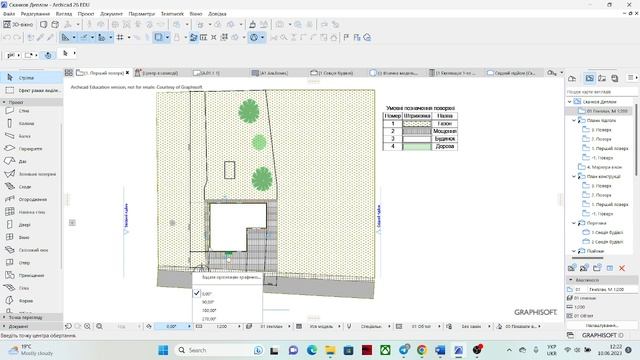Select the Arrow (Стрілка) tool
The width and height of the screenshot is (640, 360).
coord(31,77)
